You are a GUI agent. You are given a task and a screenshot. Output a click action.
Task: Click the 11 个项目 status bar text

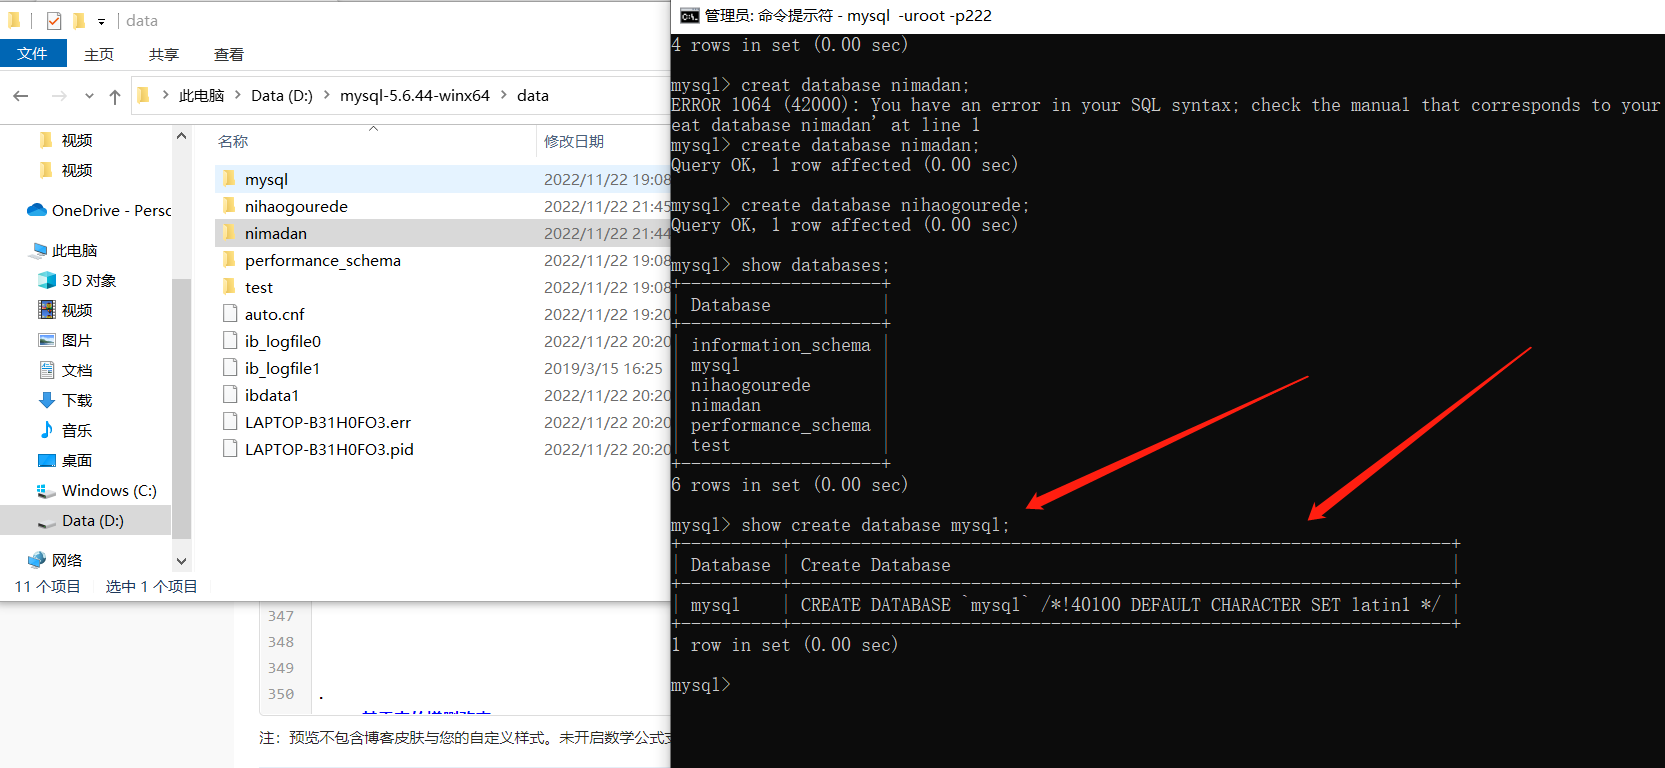pos(47,586)
